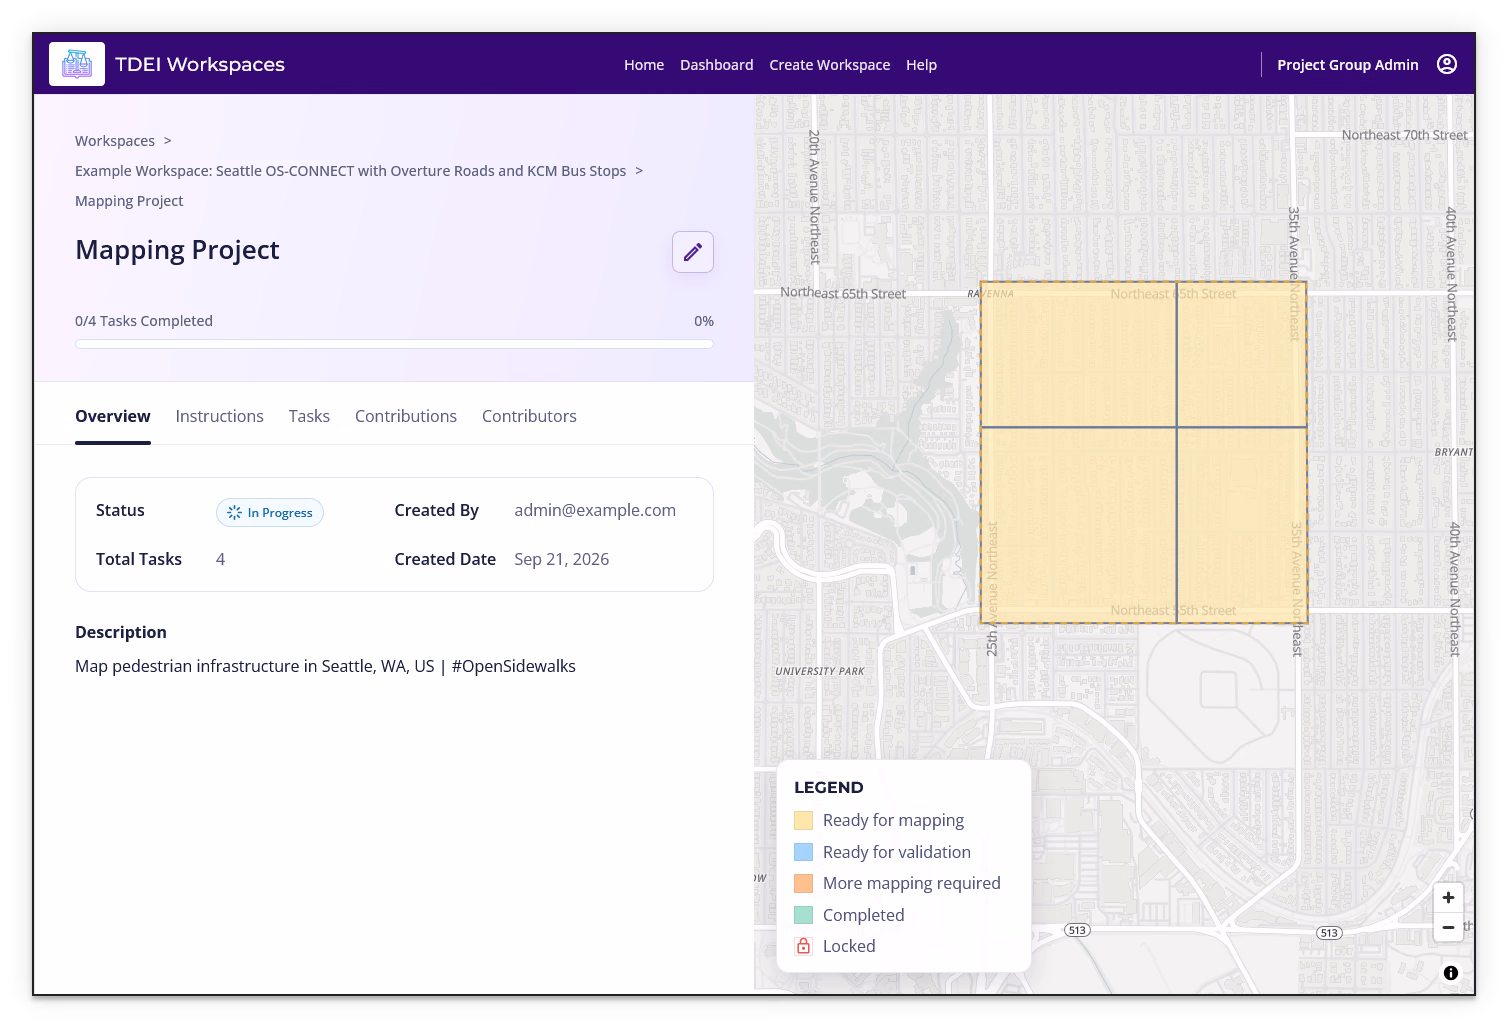Go to the Home page
The image size is (1508, 1028).
click(x=644, y=65)
